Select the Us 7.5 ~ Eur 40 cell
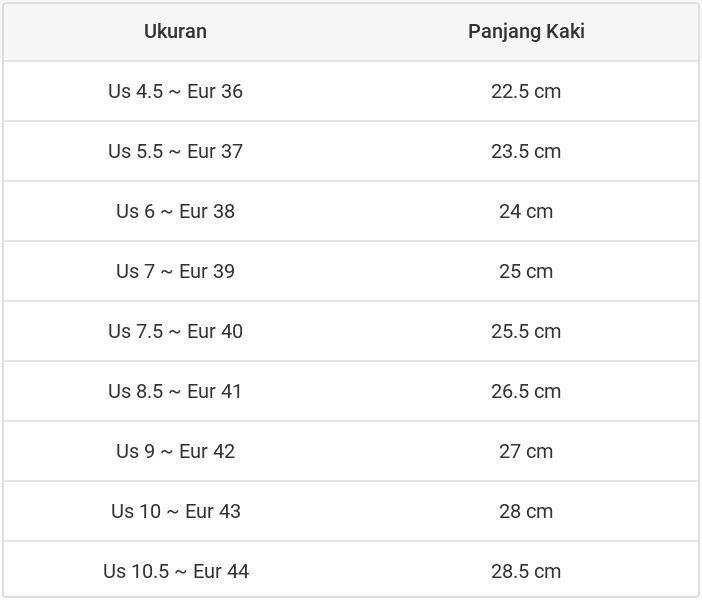Viewport: 702px width, 600px height. click(175, 331)
